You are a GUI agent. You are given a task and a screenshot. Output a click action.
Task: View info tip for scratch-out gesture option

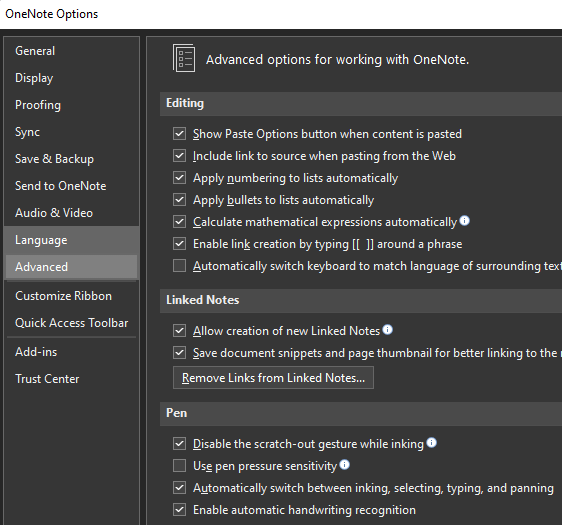pos(432,443)
